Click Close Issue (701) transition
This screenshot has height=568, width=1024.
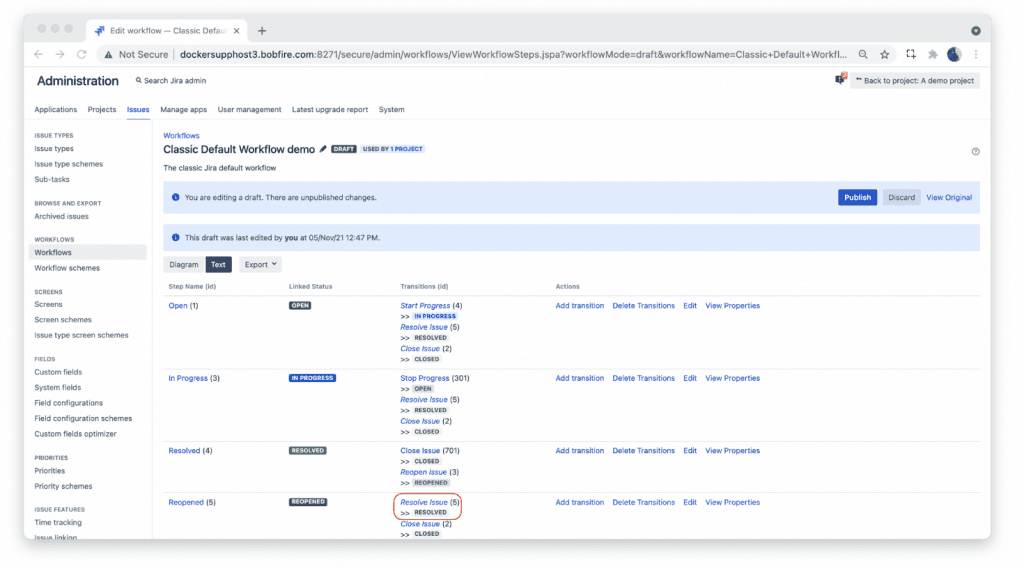(x=420, y=450)
